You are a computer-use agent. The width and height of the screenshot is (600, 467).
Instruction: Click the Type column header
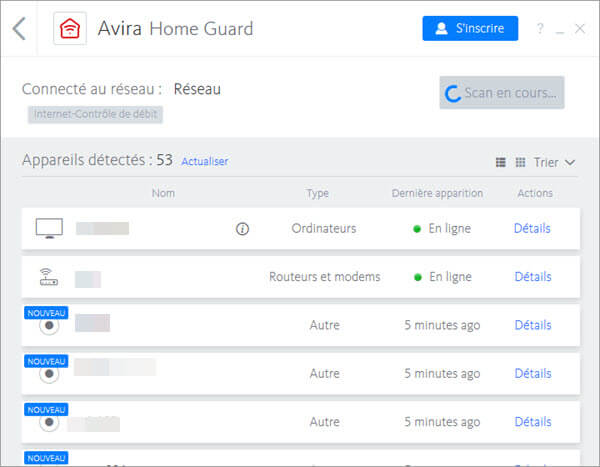click(x=317, y=193)
